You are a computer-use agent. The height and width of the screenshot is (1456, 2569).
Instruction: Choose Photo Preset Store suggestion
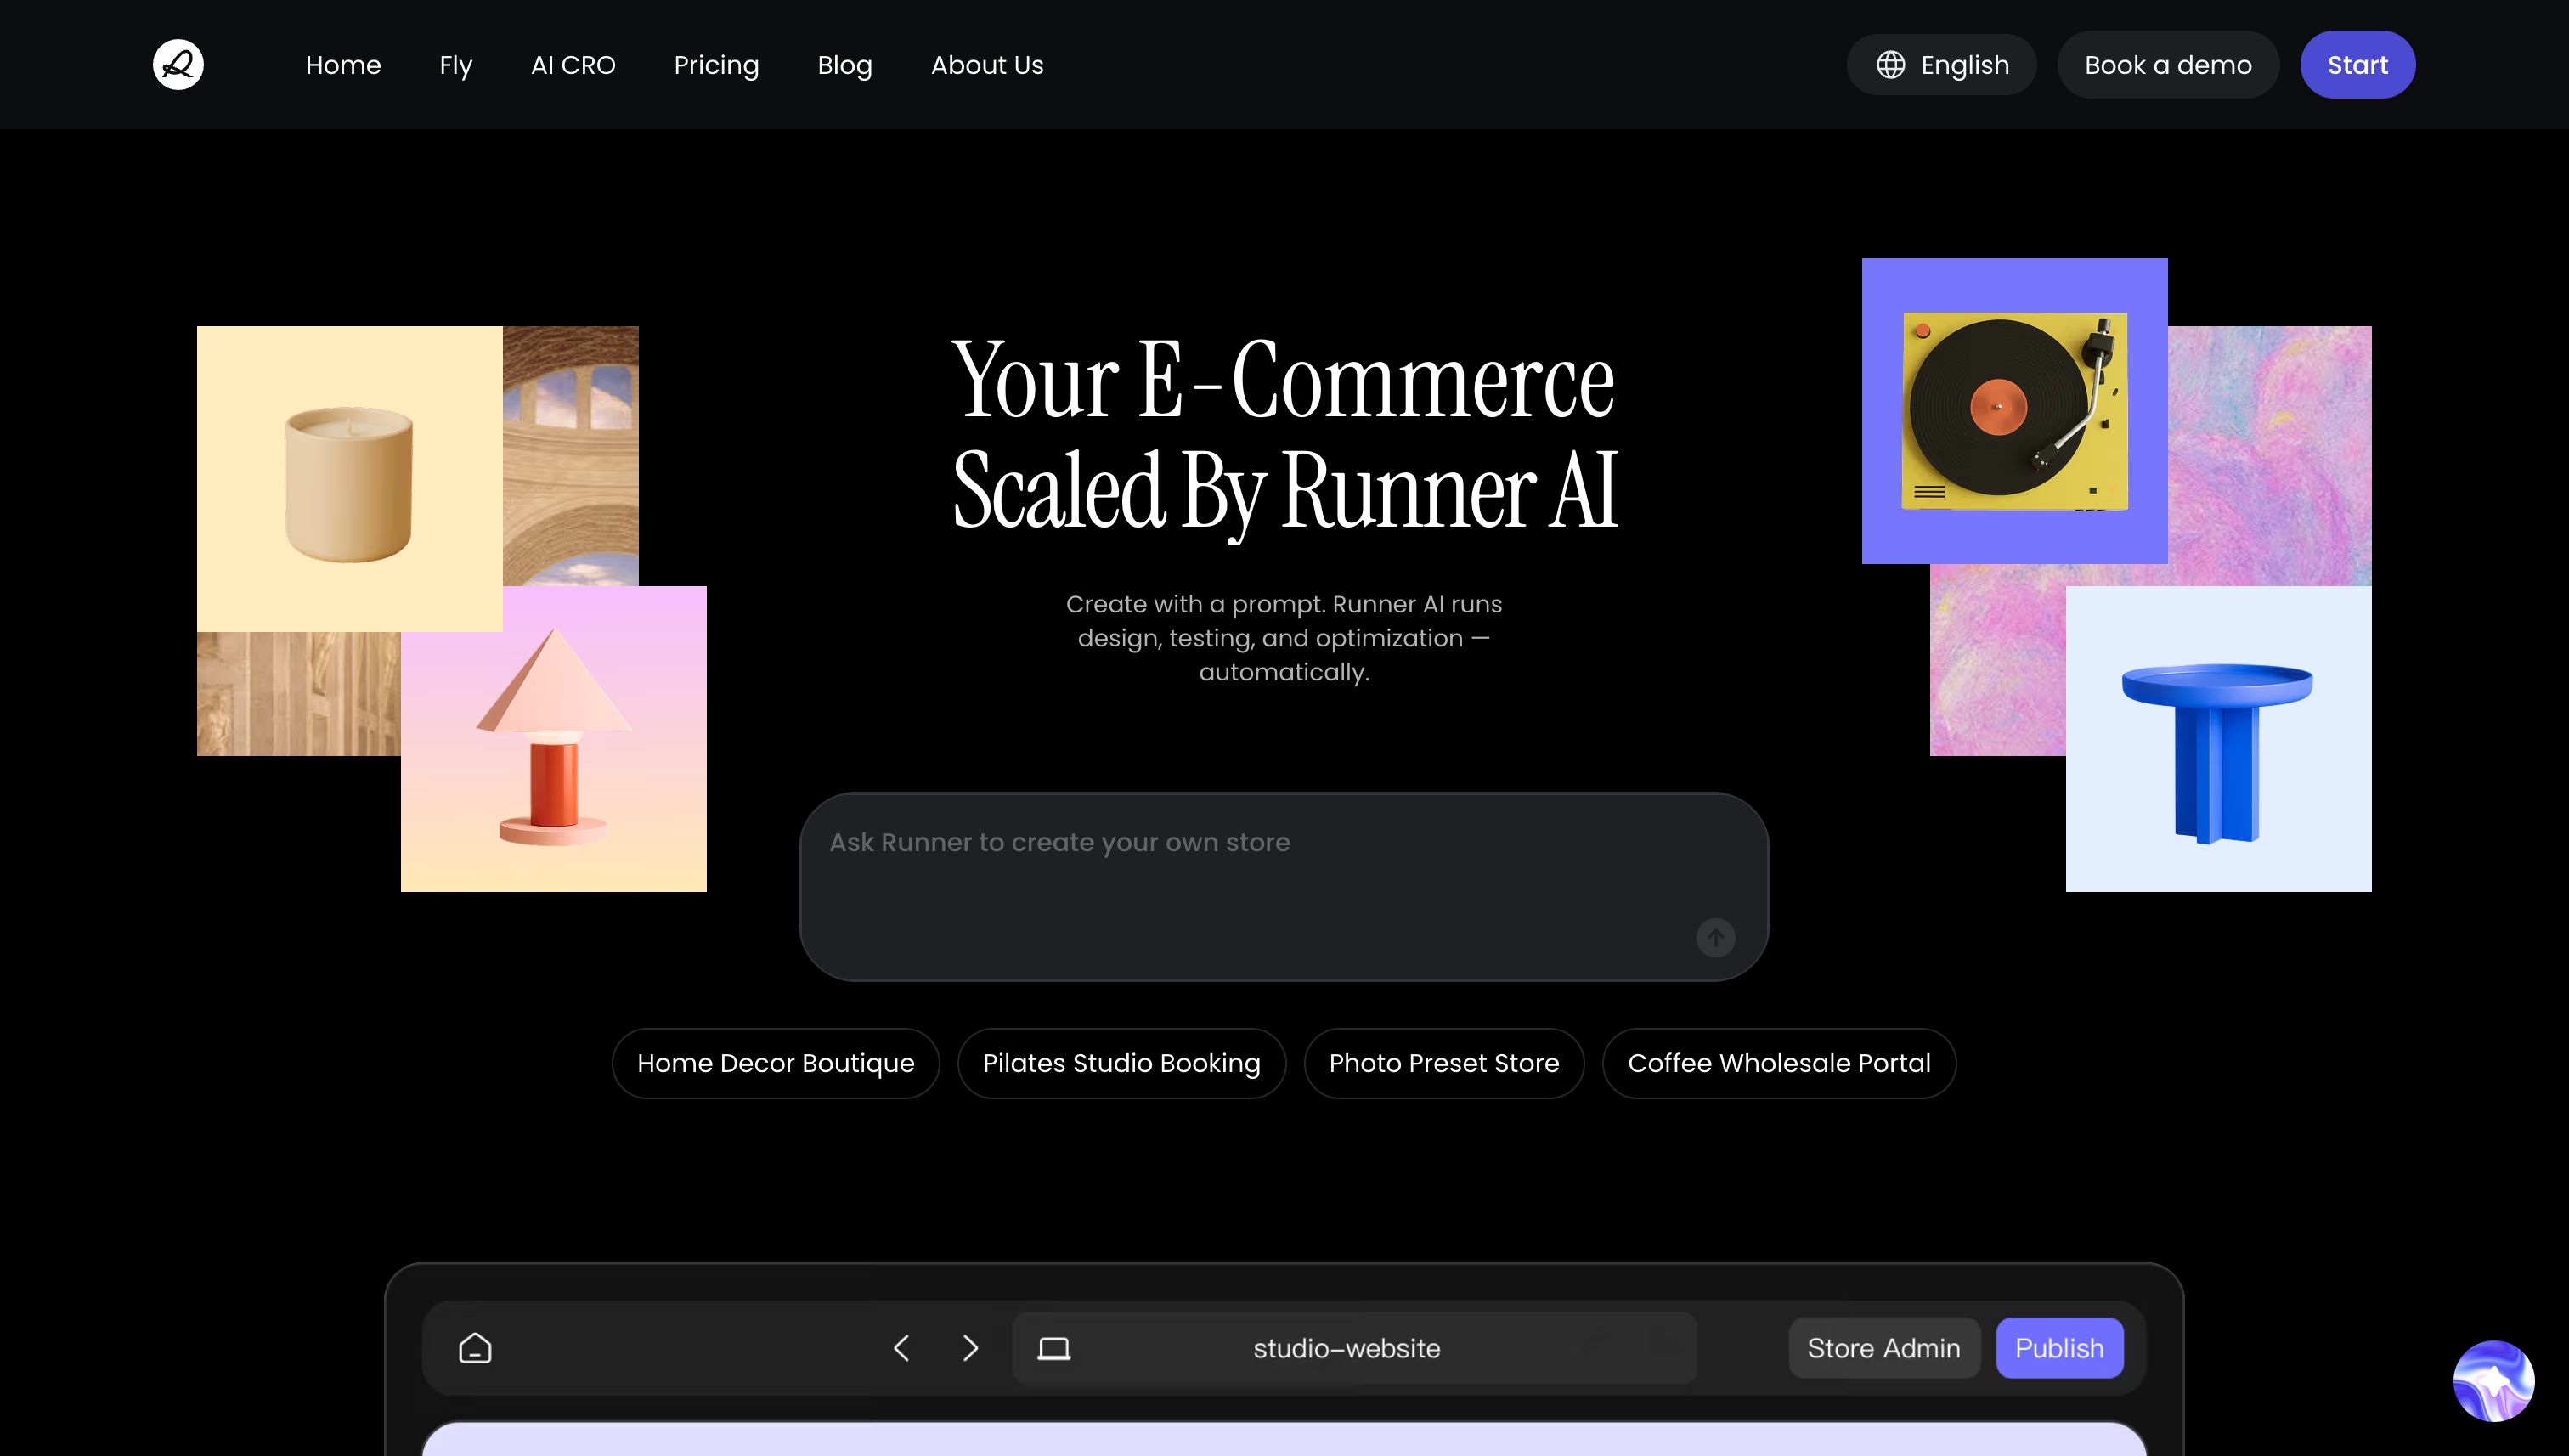point(1443,1063)
